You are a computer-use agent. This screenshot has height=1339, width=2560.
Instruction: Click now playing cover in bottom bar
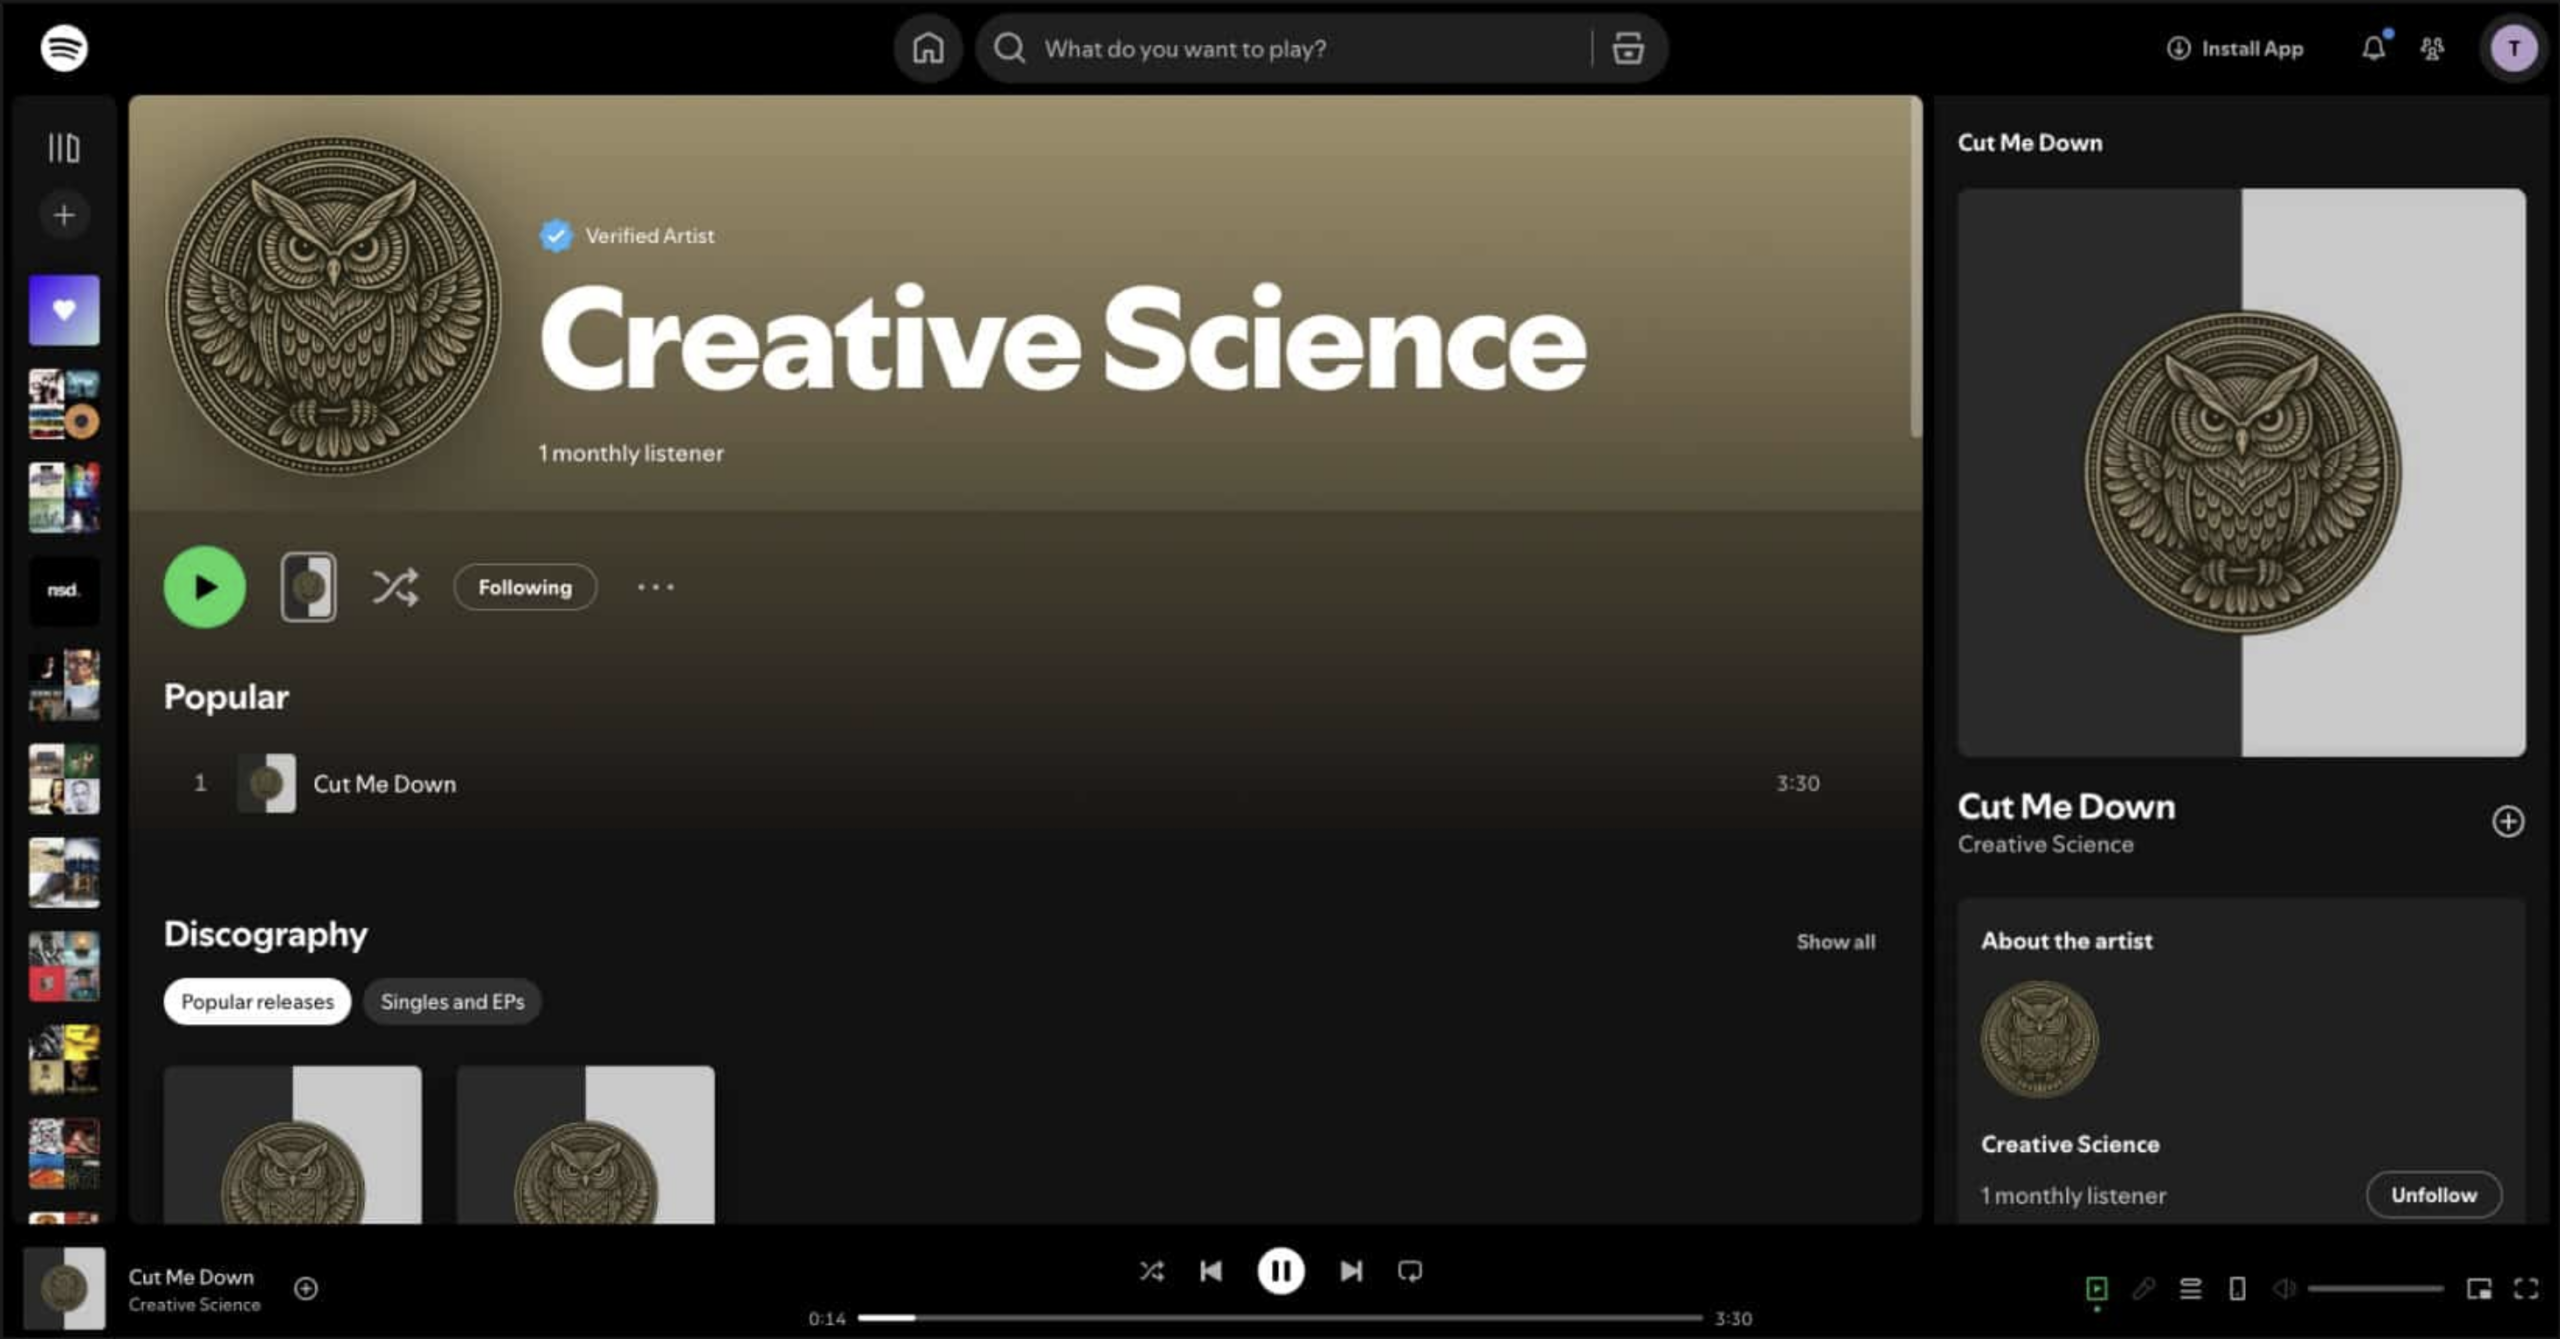coord(64,1288)
